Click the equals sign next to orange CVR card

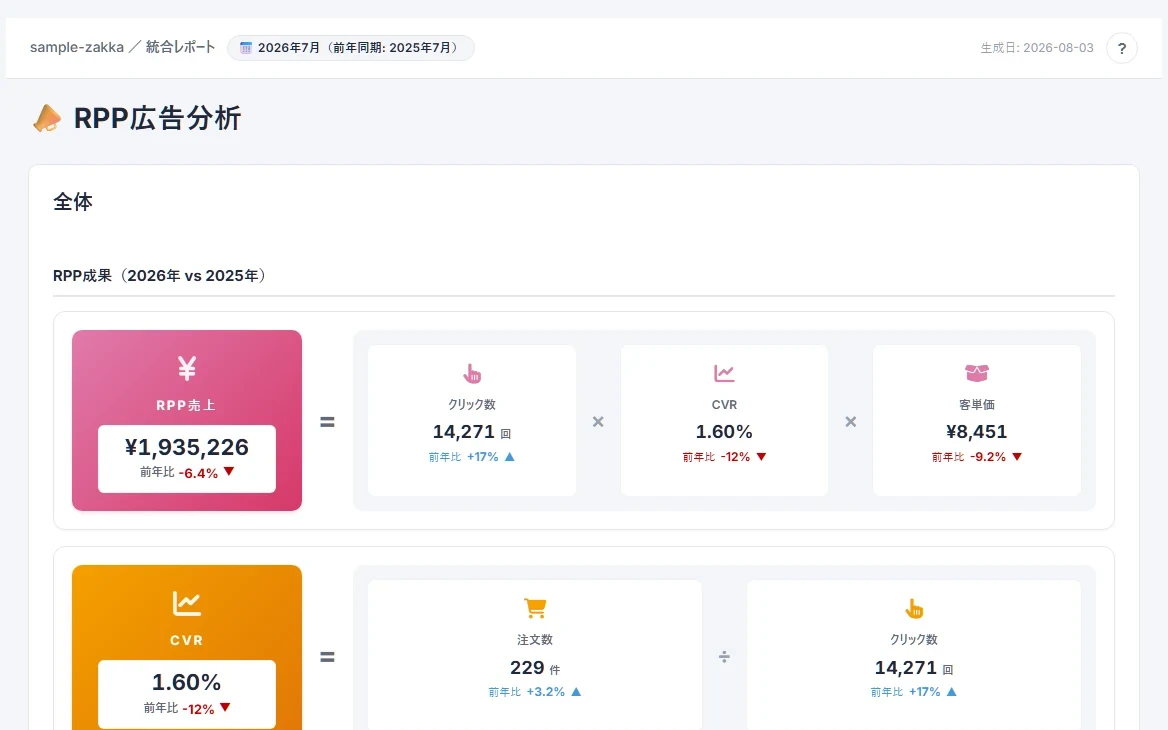tap(327, 658)
